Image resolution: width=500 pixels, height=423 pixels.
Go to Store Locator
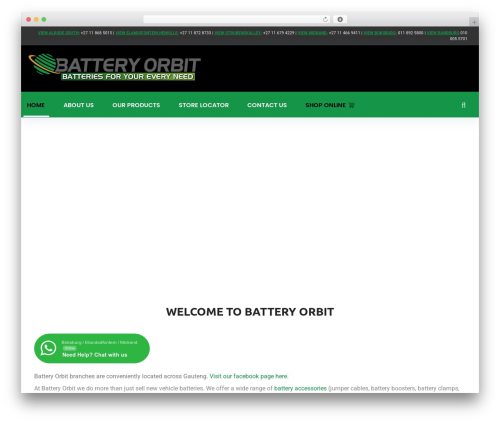[x=204, y=105]
